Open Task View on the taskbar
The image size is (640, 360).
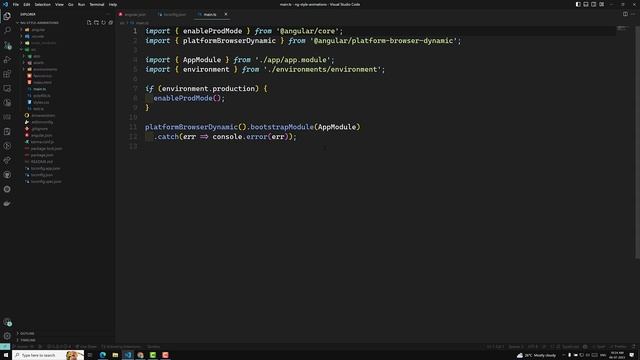(x=90, y=355)
